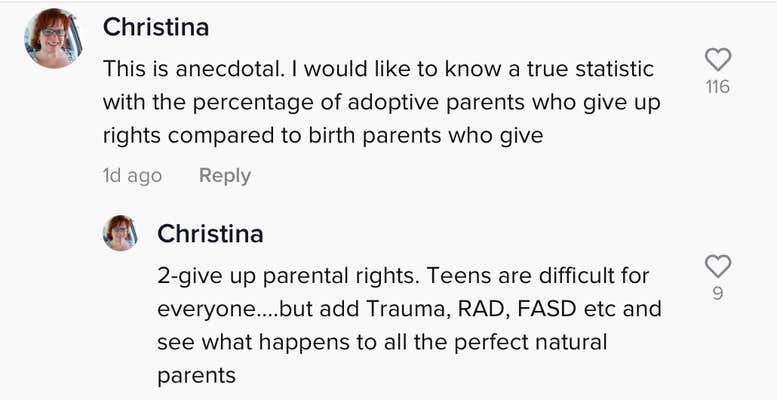Tap the heart icon on Christina's reply
777x400 pixels.
coord(718,266)
